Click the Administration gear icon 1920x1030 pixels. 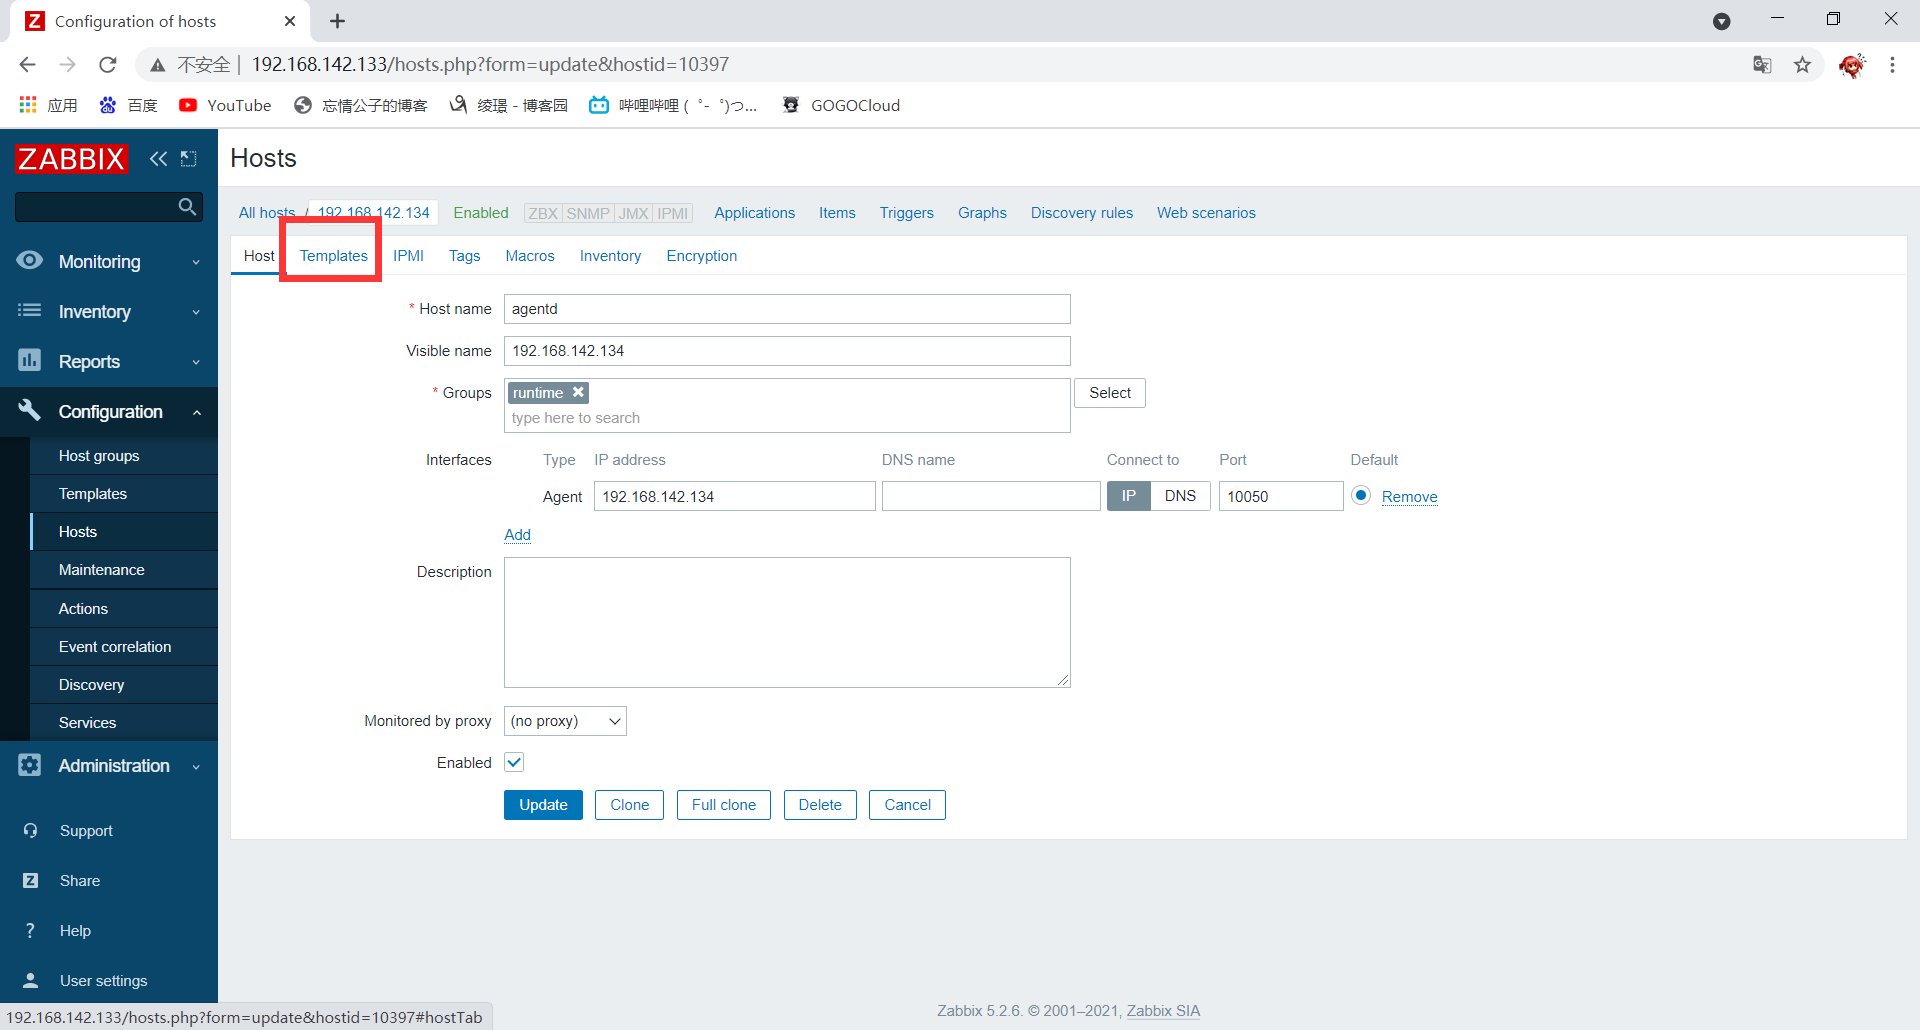pos(30,765)
